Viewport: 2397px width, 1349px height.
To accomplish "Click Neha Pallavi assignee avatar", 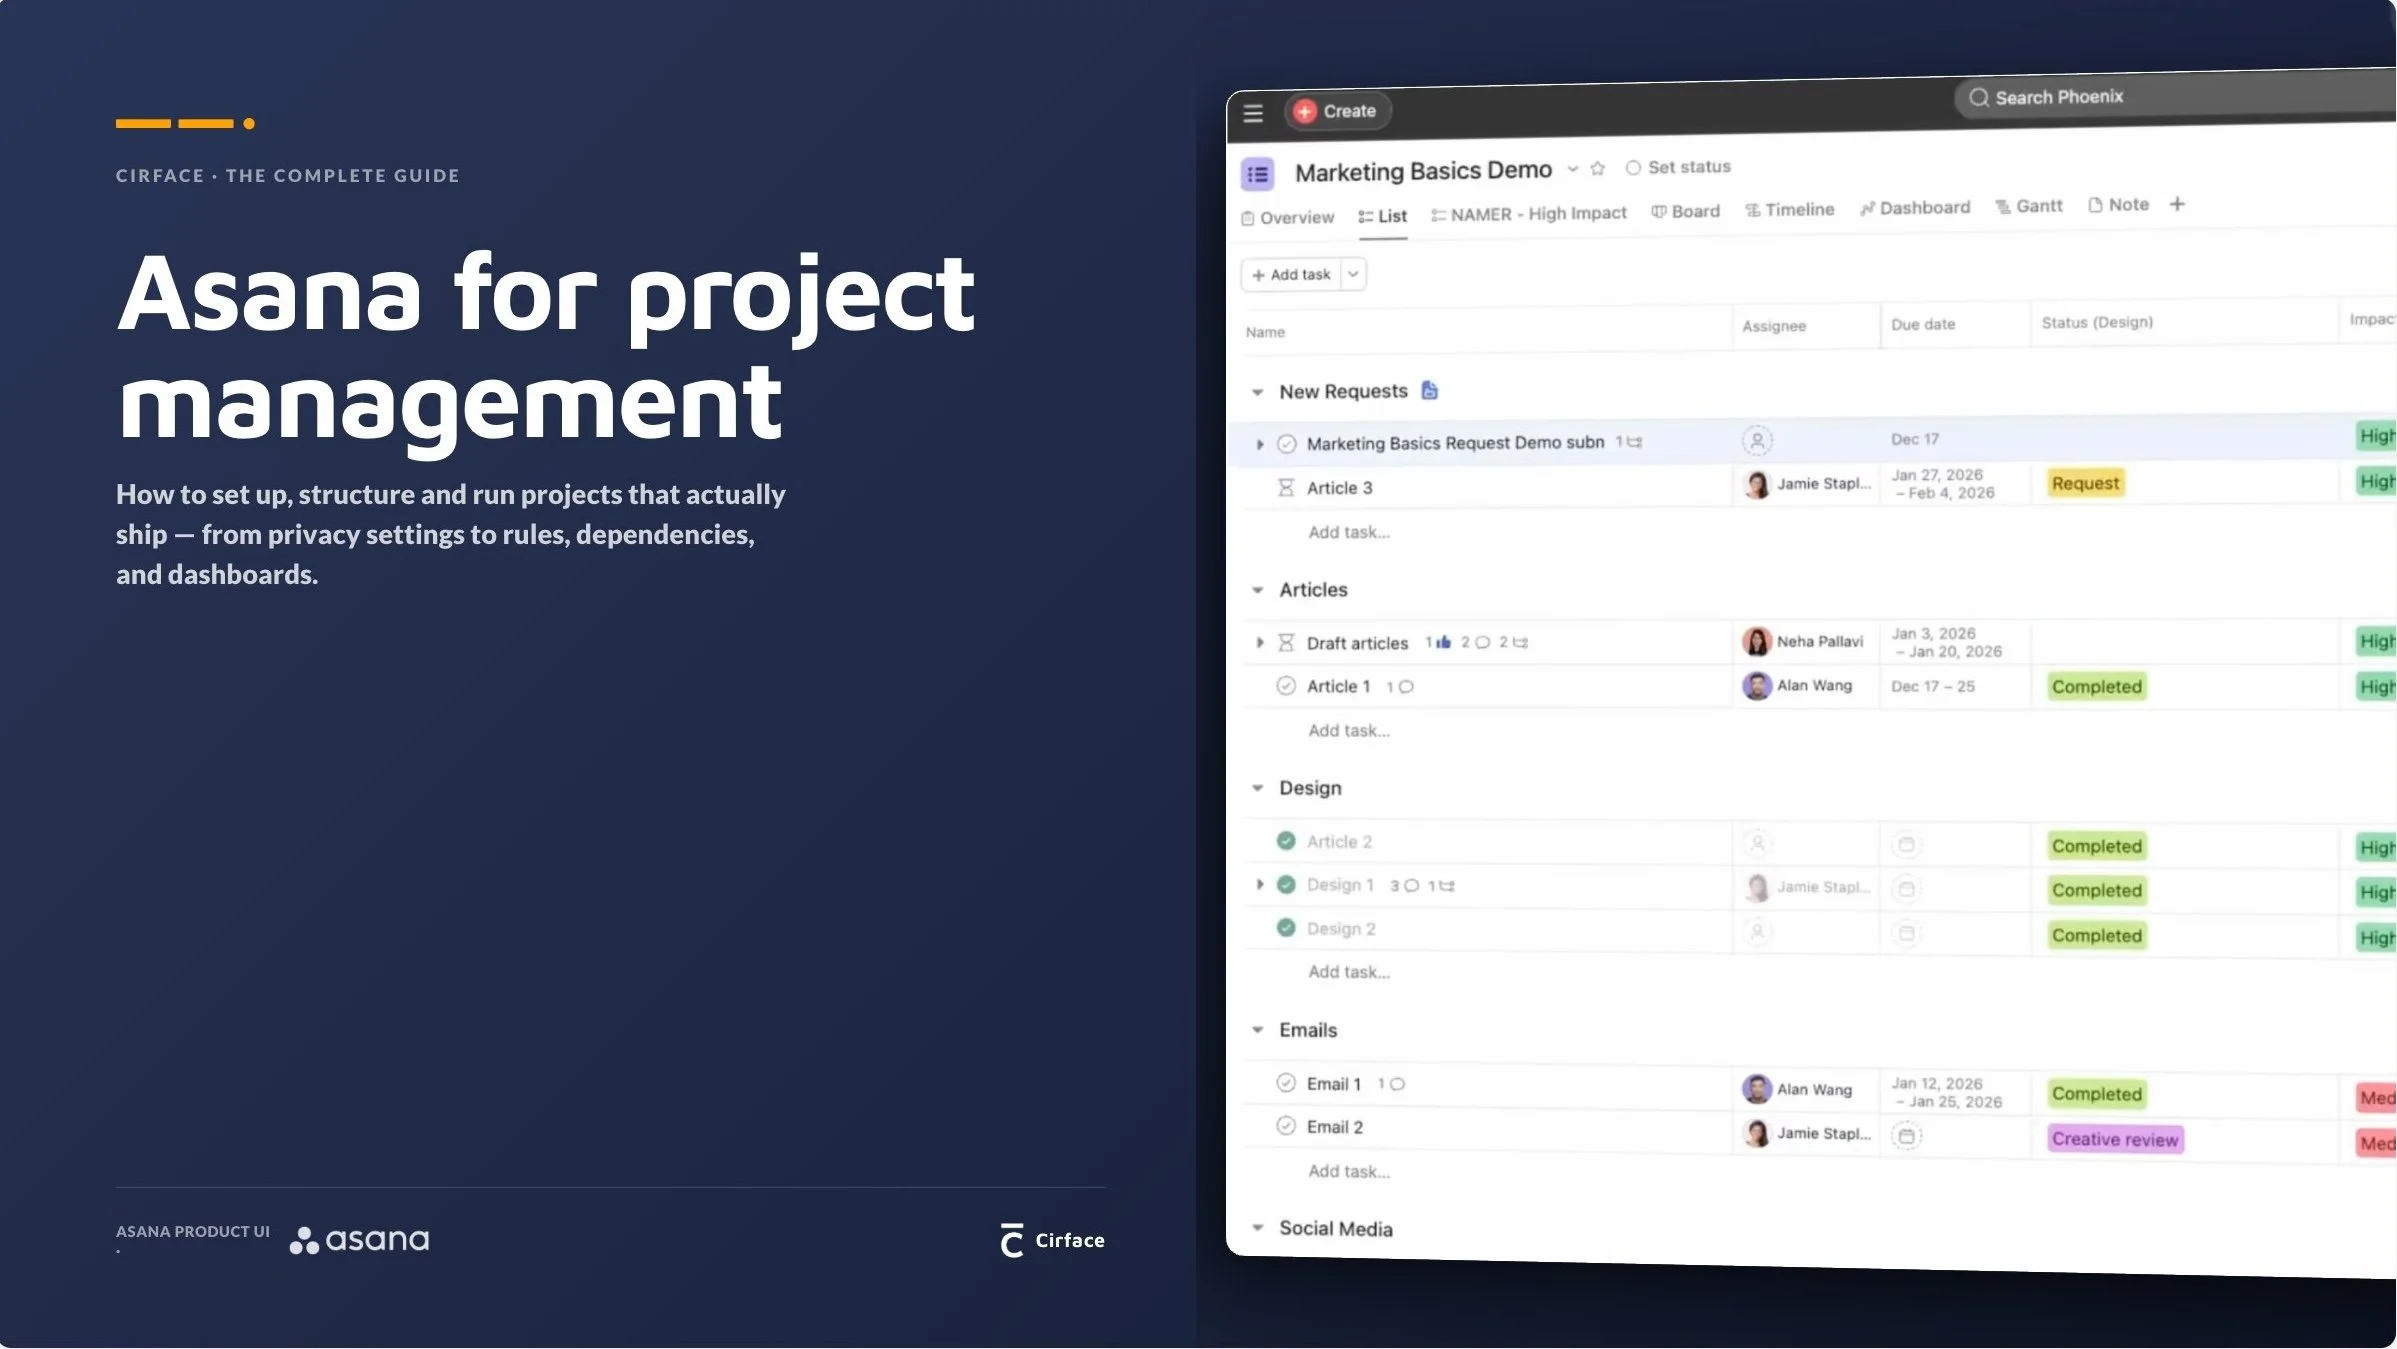I will [x=1757, y=642].
